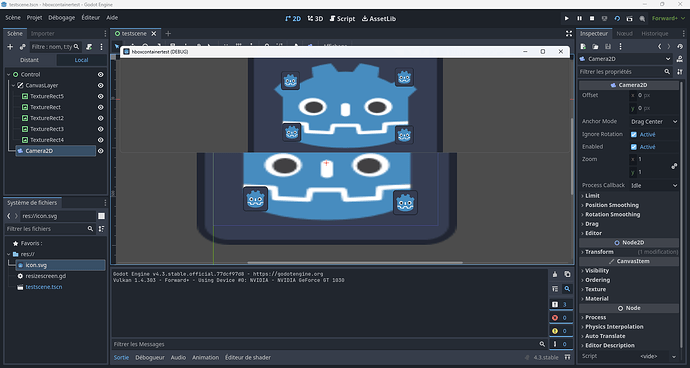690x368 pixels.
Task: Switch to the Nœud tab
Action: click(x=624, y=33)
